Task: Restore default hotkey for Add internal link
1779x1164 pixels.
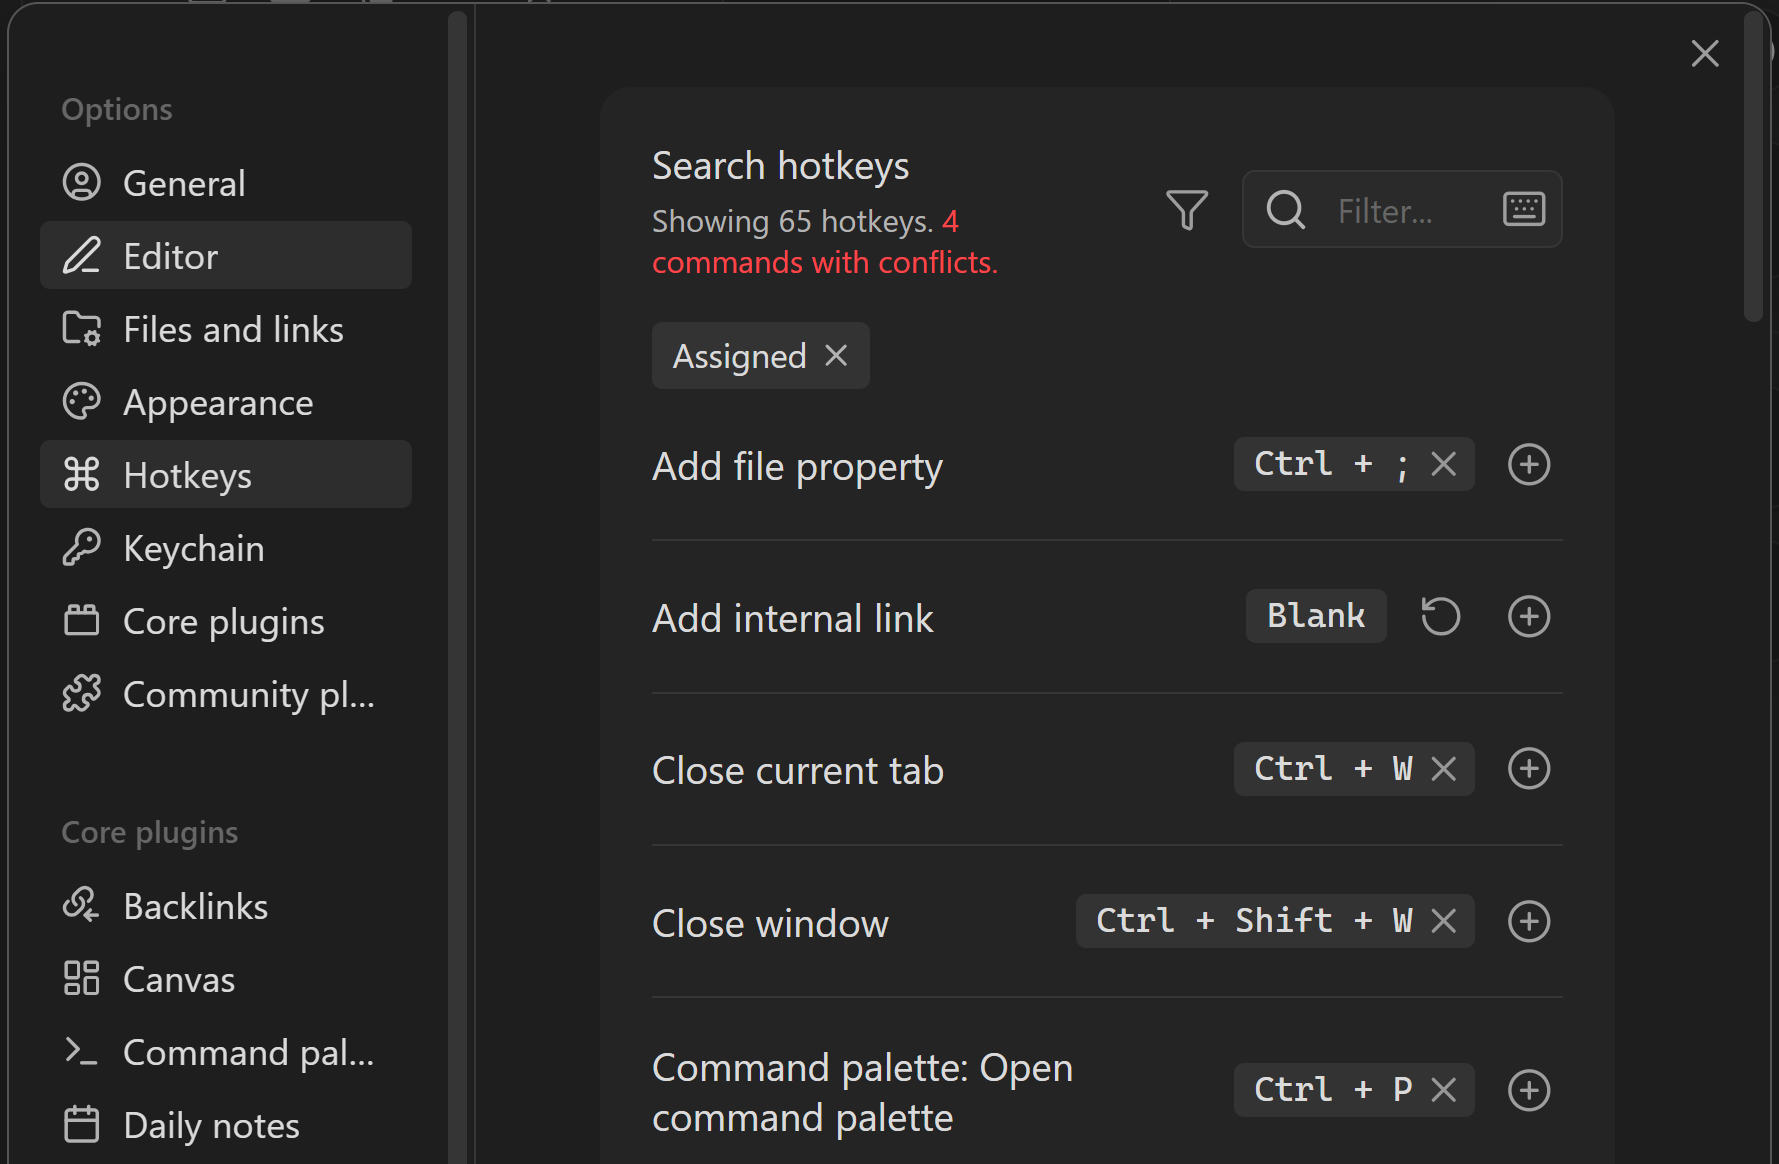Action: tap(1440, 616)
